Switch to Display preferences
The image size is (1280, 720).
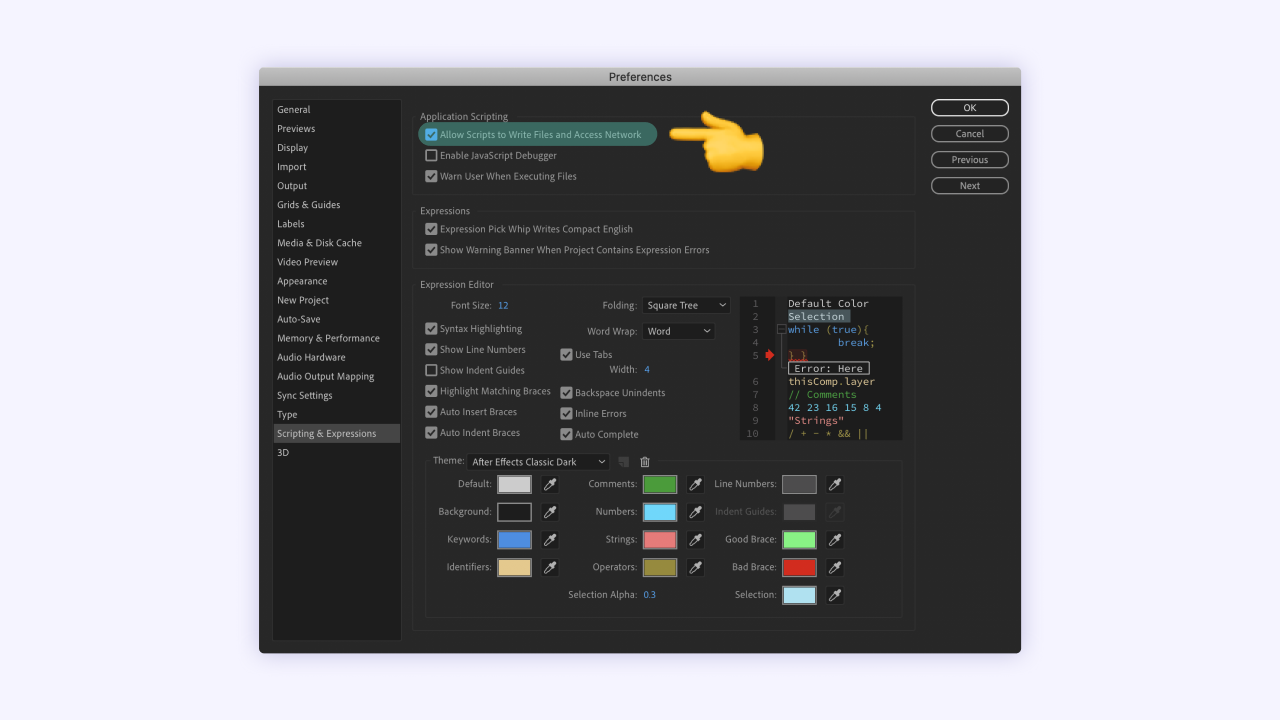click(337, 148)
